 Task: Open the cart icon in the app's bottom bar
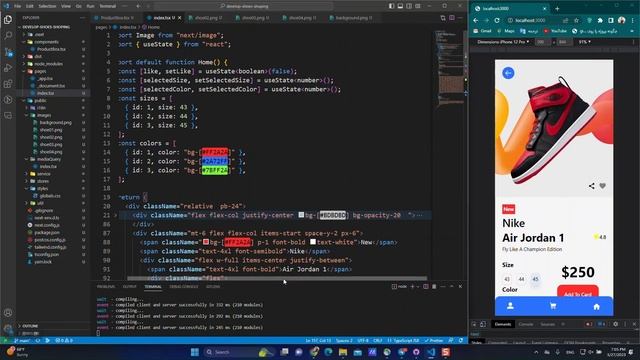(553, 306)
